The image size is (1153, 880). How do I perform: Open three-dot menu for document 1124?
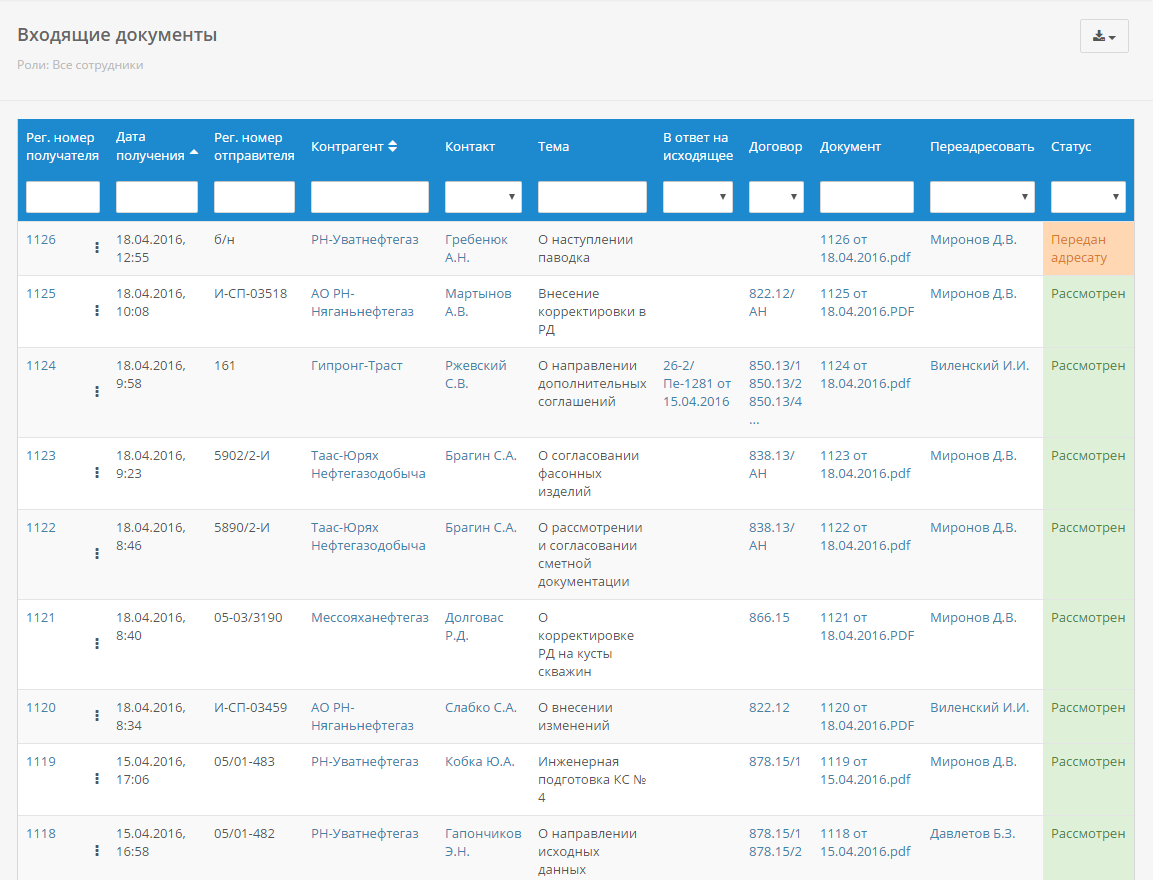[x=97, y=392]
